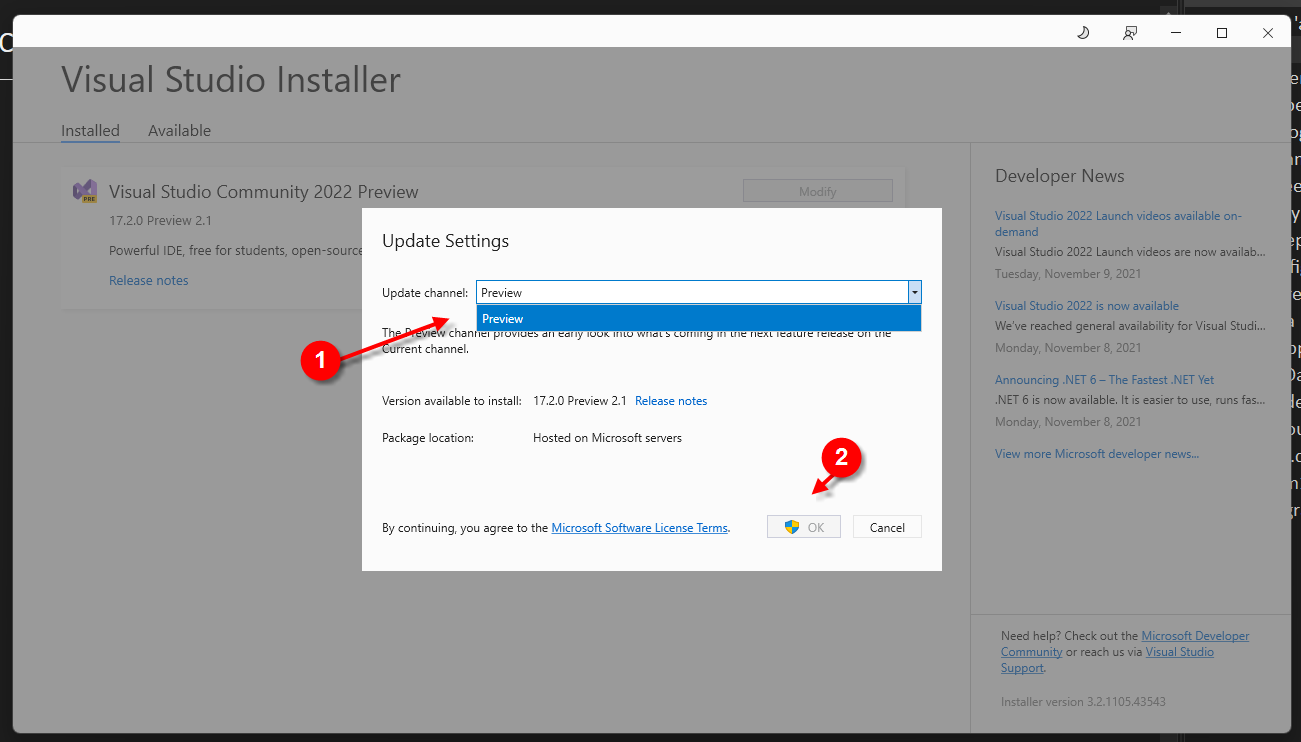Click version text 17.2.0 Preview 2.1 under product
1301x742 pixels.
[160, 220]
